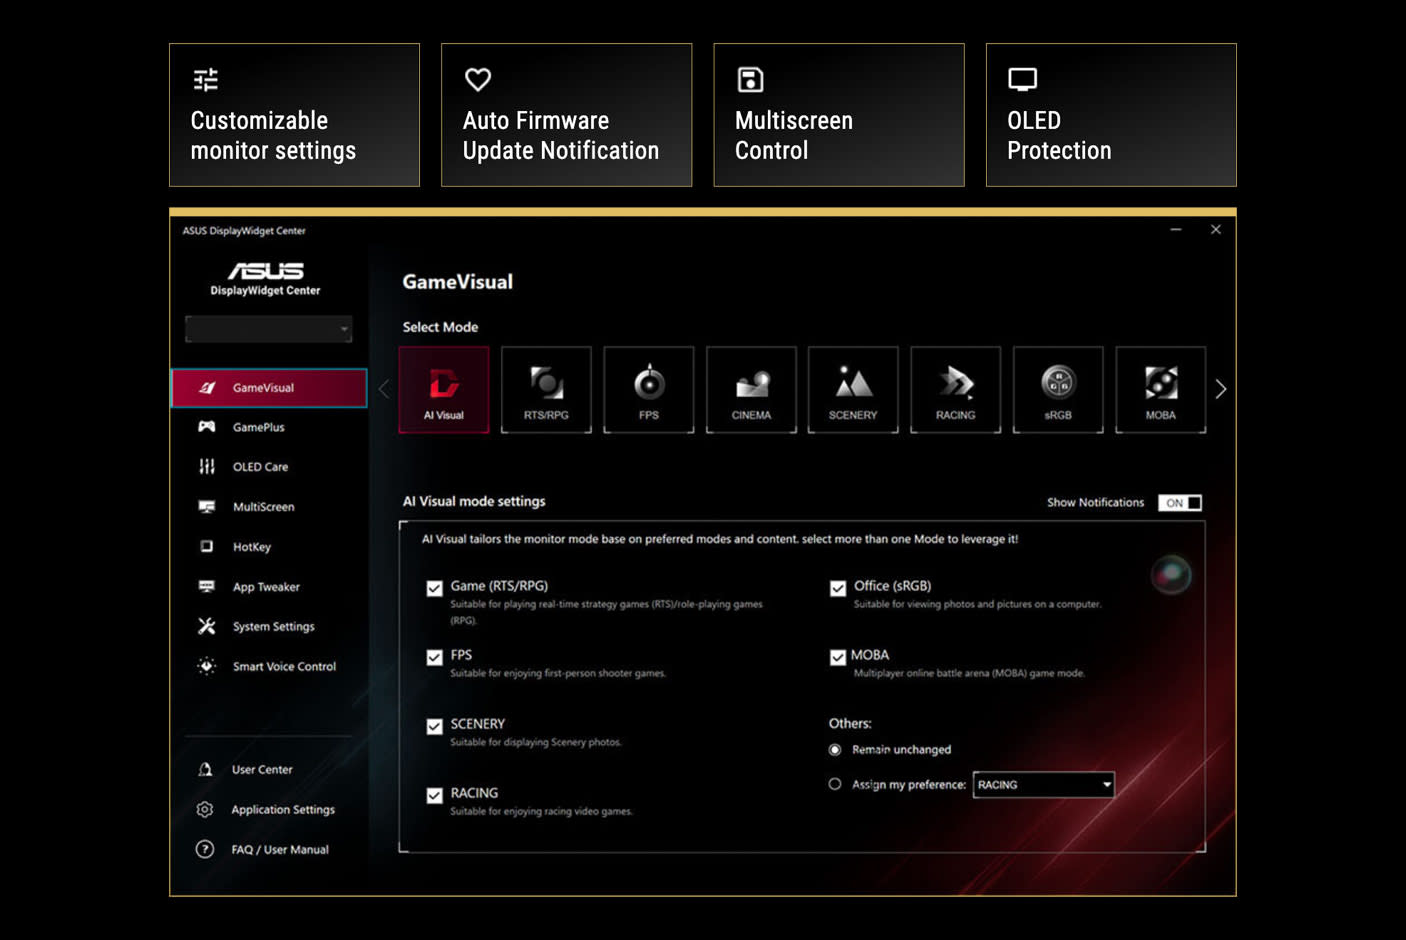Open the HotKey section
1406x940 pixels.
coord(269,547)
